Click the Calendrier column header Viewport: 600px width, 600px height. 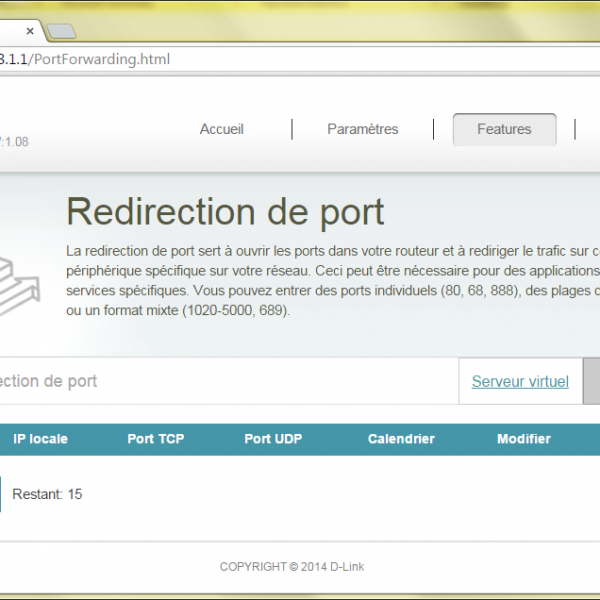pos(401,439)
